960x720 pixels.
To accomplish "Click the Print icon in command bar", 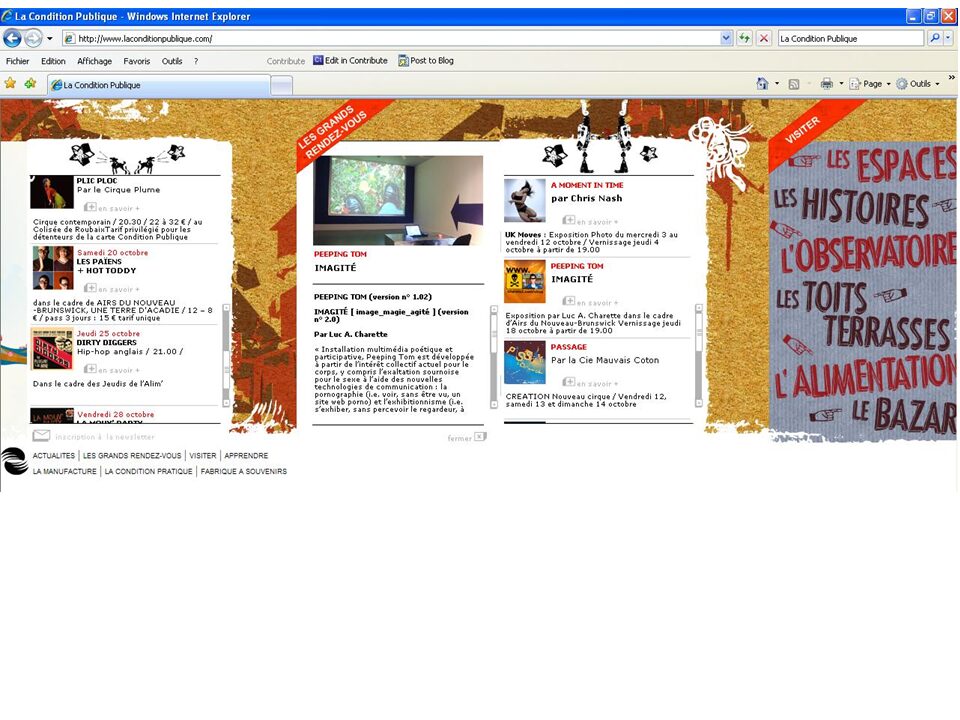I will (826, 84).
